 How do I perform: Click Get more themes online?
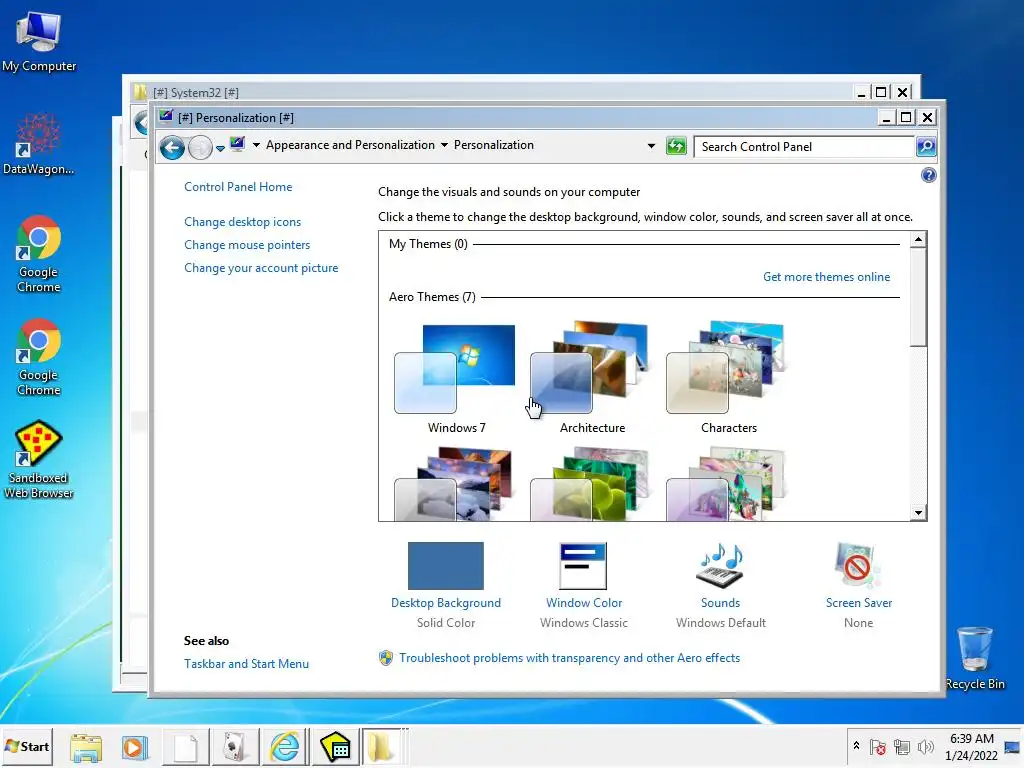[826, 277]
